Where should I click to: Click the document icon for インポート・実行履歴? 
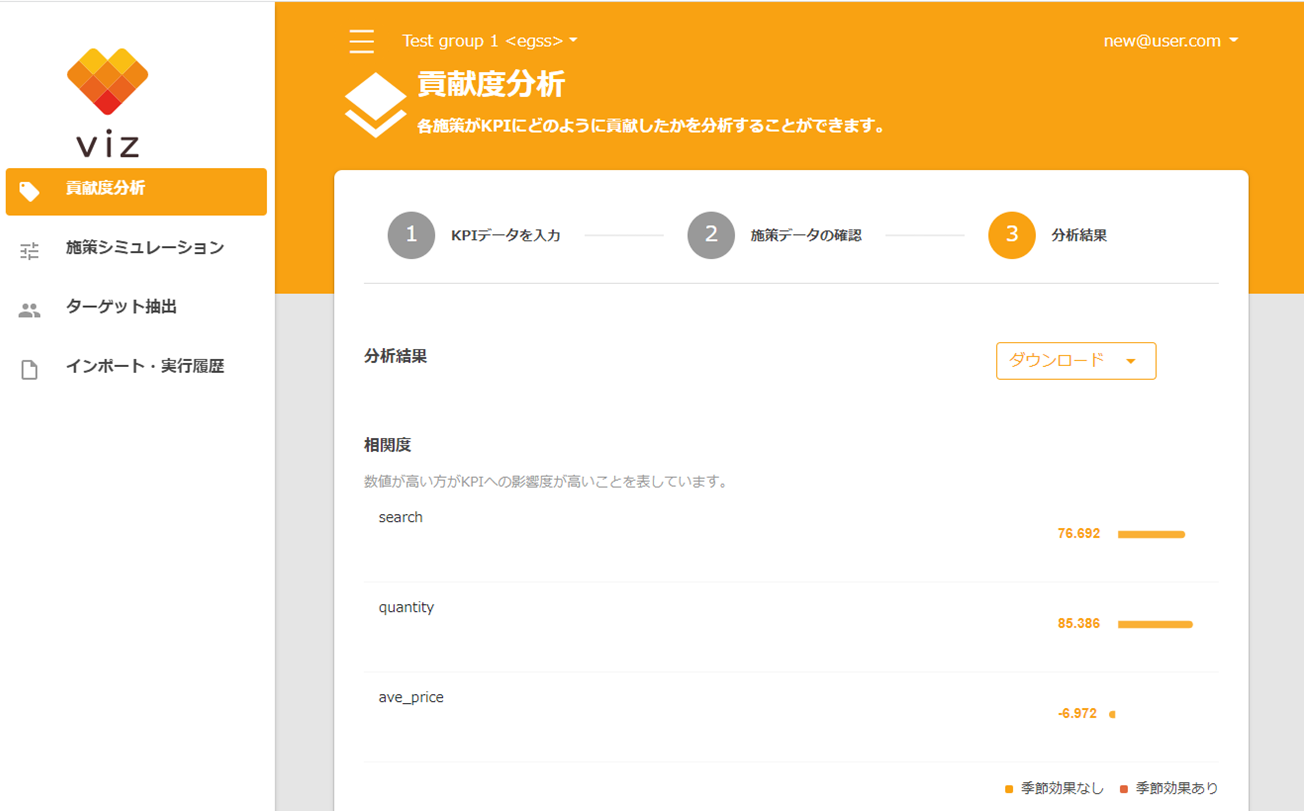click(30, 371)
